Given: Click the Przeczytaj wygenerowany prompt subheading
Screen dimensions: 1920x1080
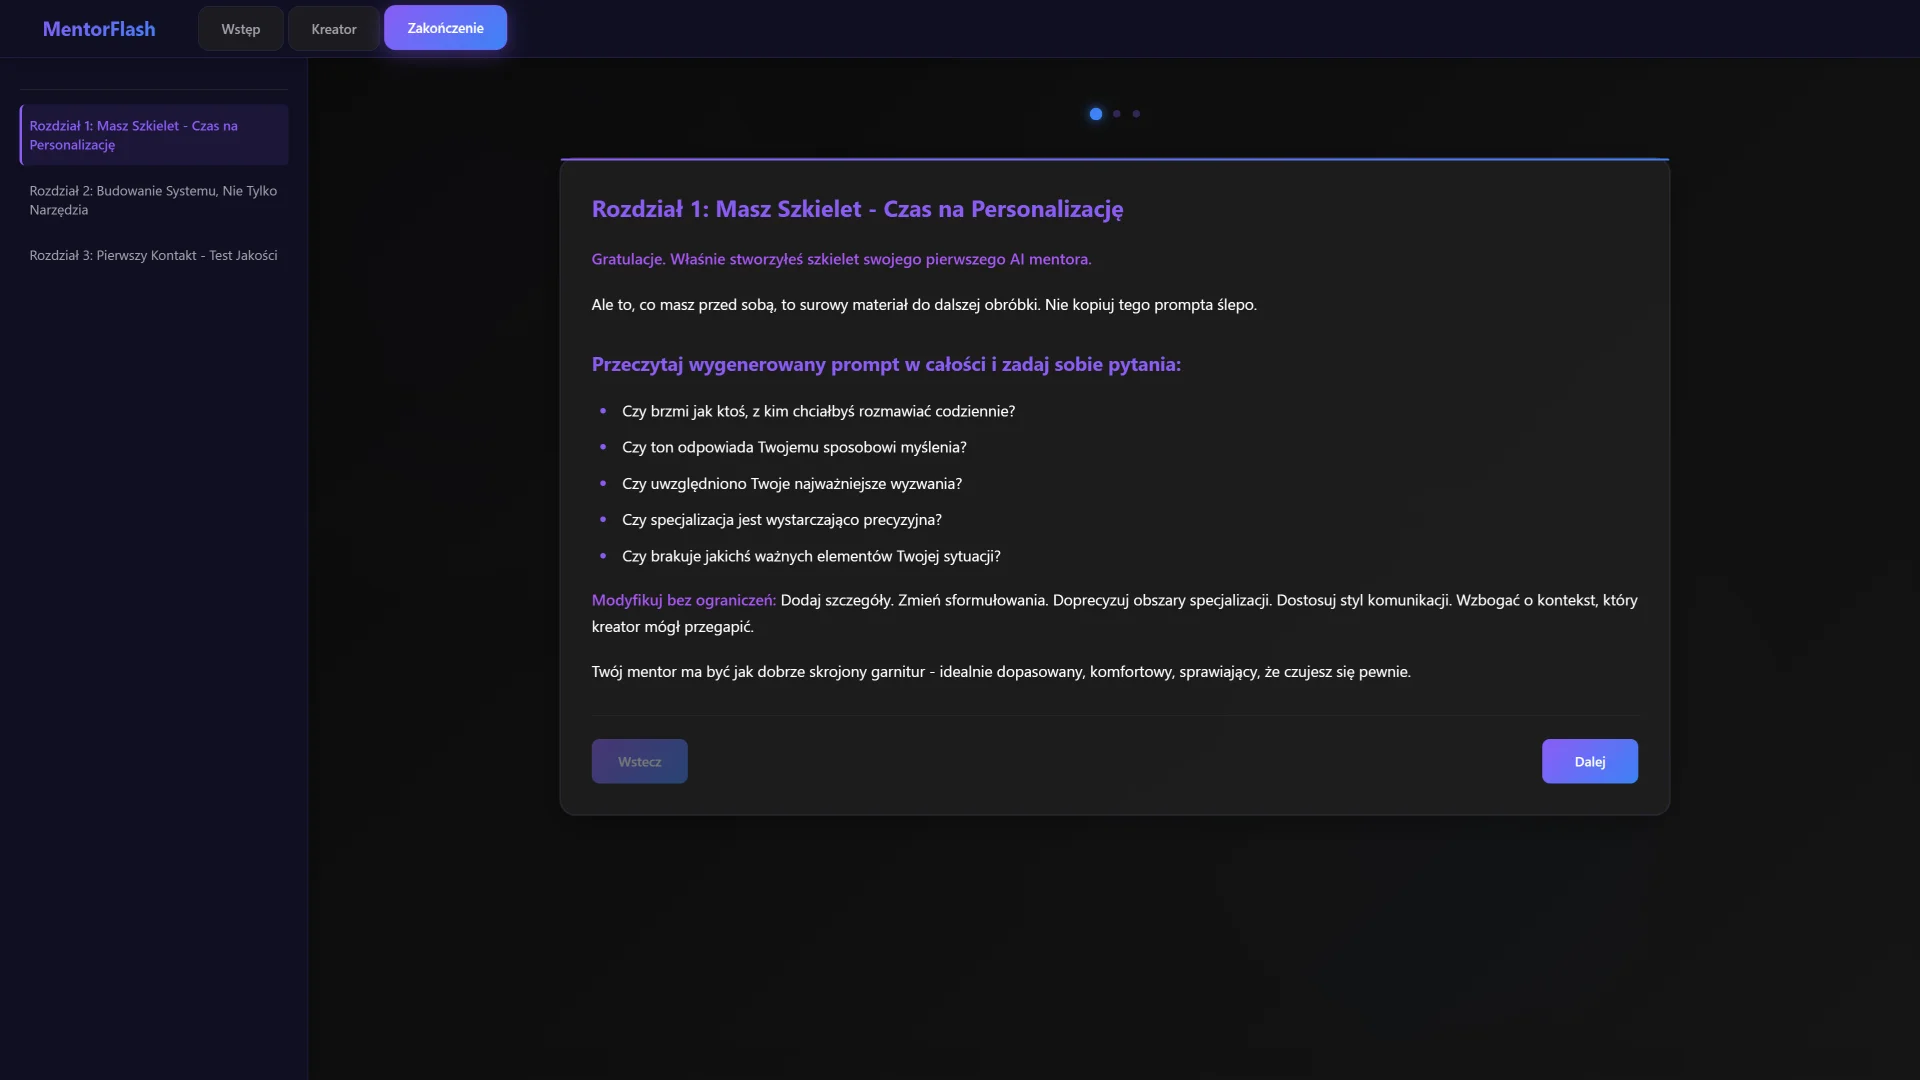Looking at the screenshot, I should (885, 364).
